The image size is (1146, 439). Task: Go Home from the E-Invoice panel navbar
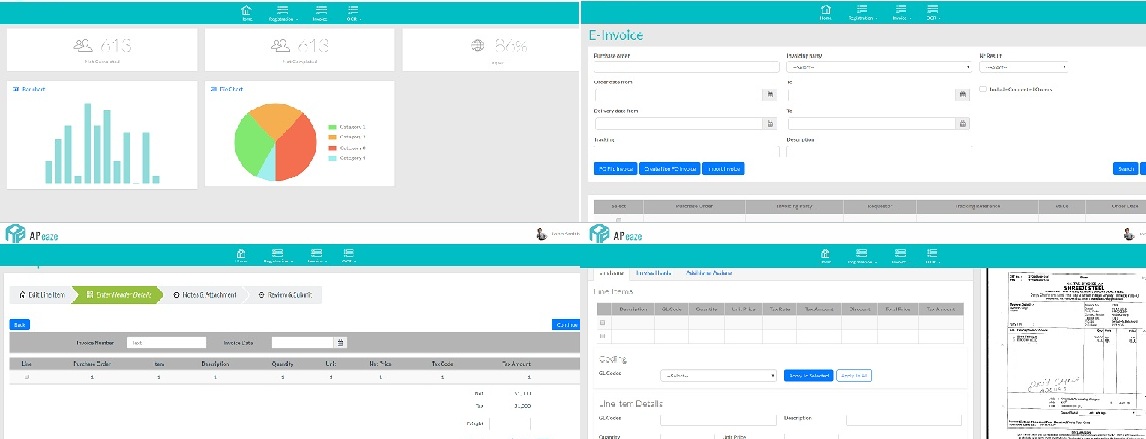click(x=826, y=12)
